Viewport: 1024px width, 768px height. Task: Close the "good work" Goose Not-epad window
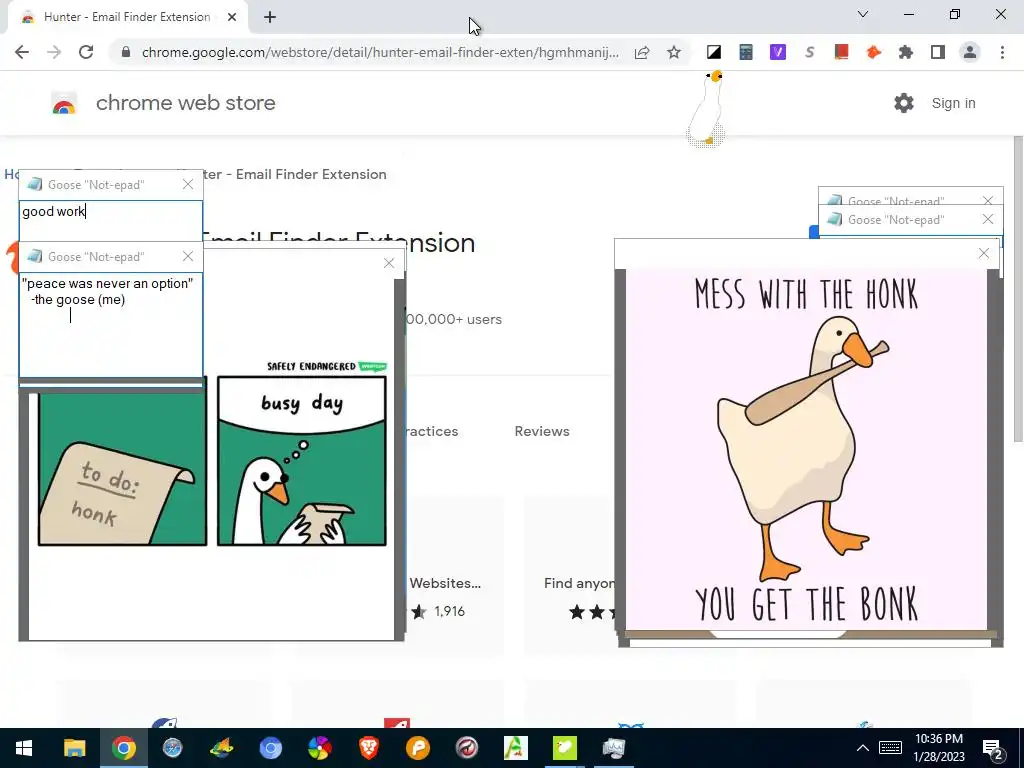(188, 185)
